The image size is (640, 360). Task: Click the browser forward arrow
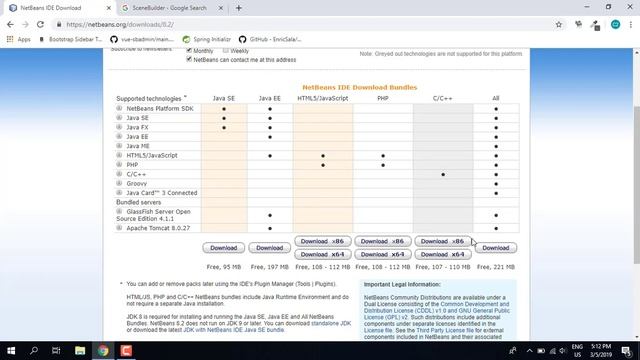click(25, 24)
